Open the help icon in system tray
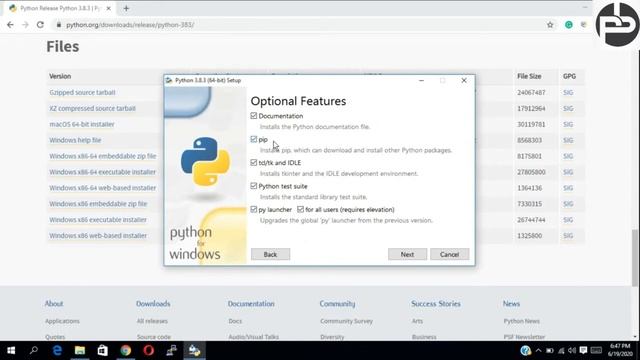The image size is (640, 360). tap(525, 350)
